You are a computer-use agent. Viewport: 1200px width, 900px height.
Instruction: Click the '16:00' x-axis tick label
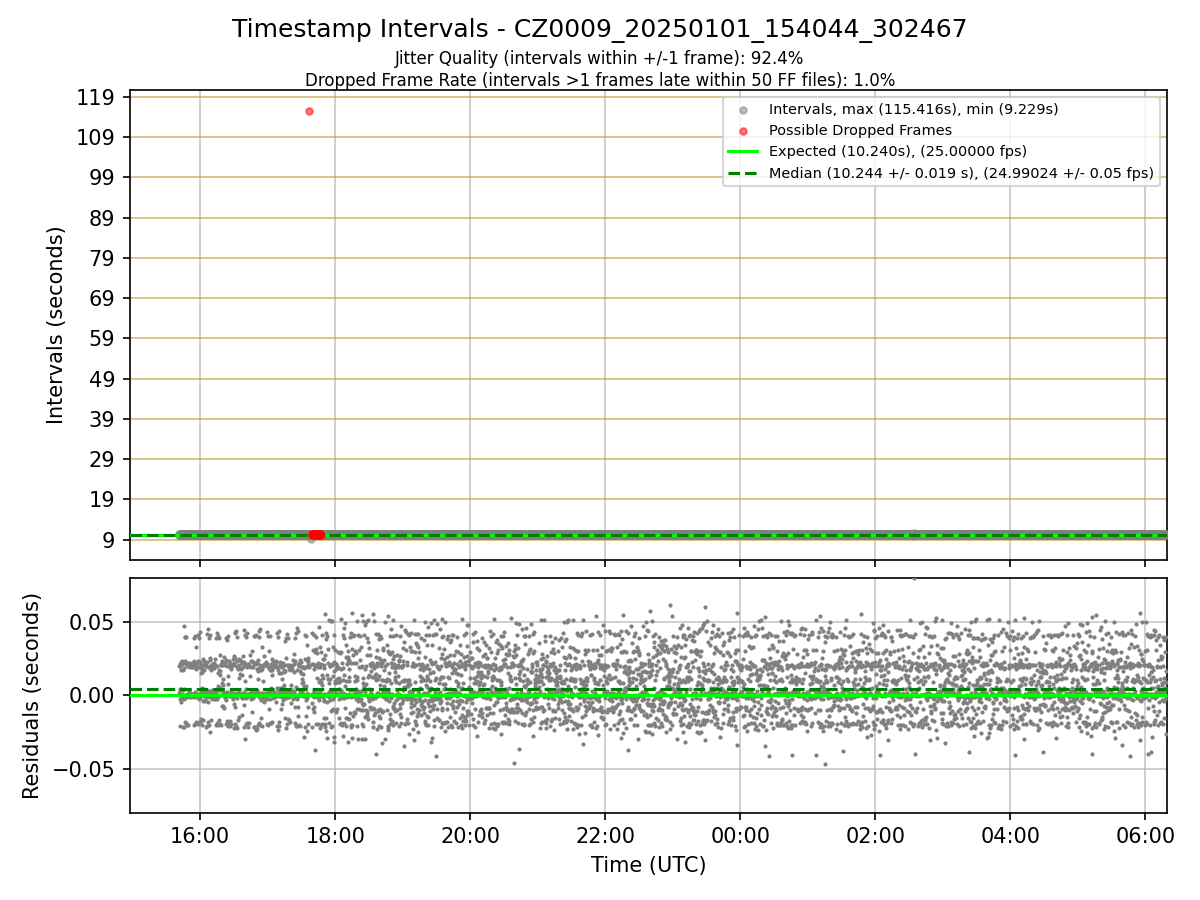(200, 836)
